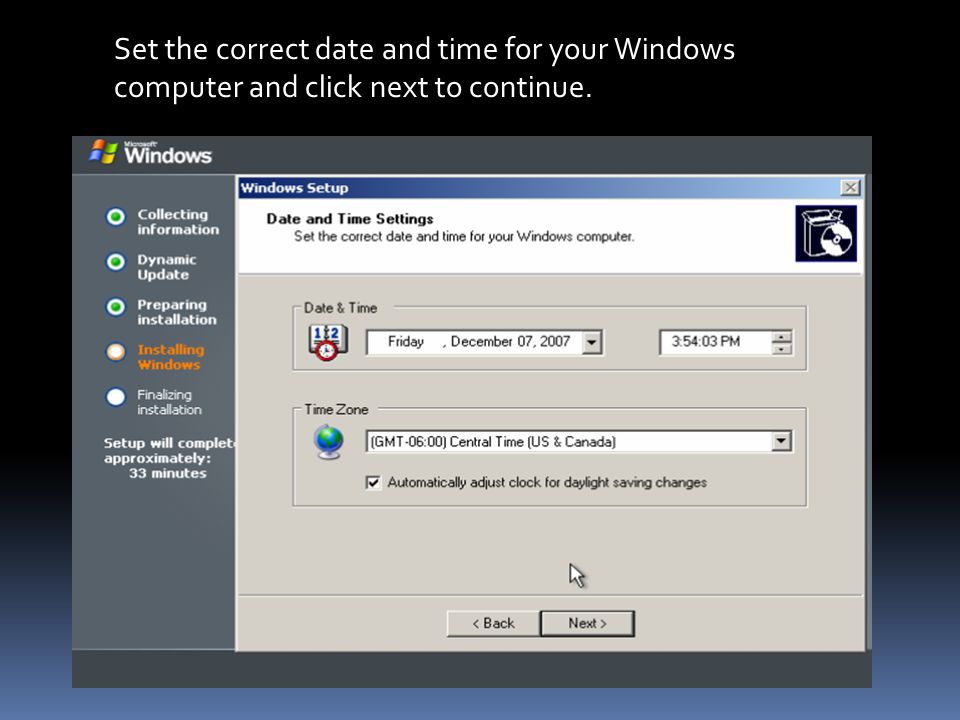
Task: Click the Central Time (US & Canada) text
Action: pyautogui.click(x=532, y=442)
